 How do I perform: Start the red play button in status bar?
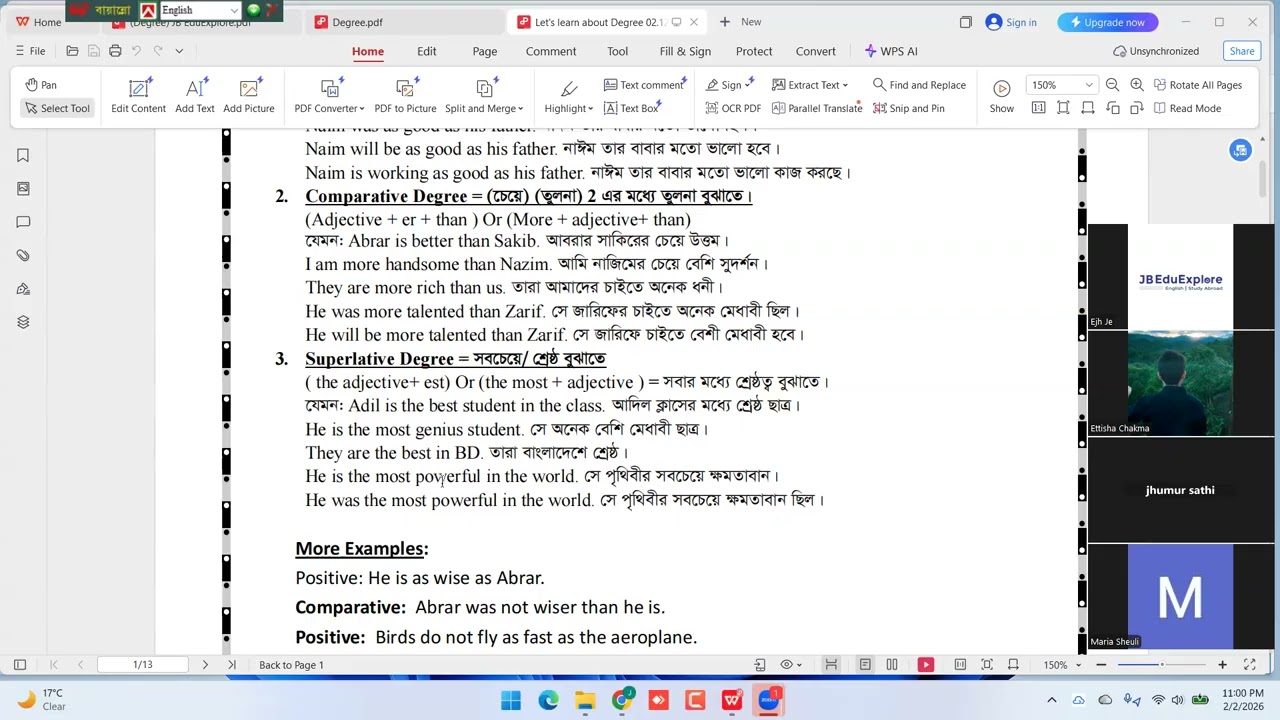coord(926,665)
